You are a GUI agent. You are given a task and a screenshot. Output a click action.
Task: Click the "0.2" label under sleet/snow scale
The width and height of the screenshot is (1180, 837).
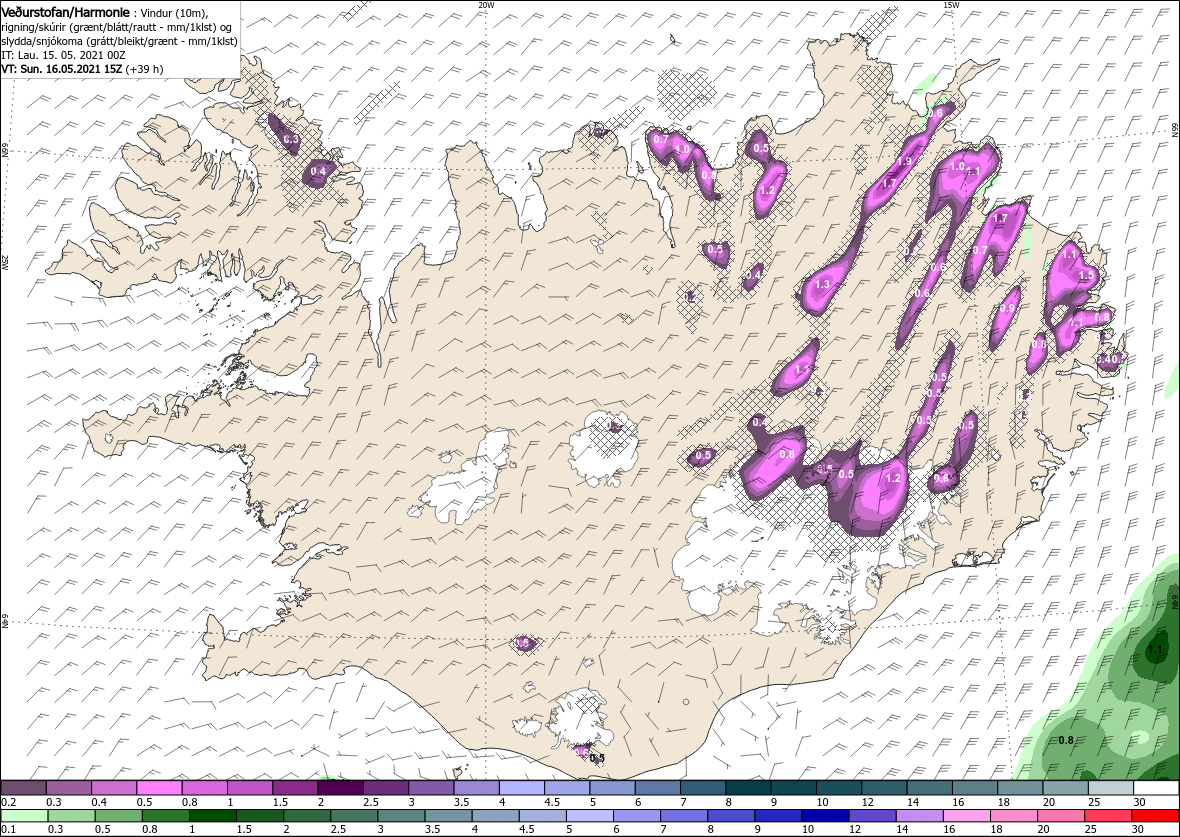(x=8, y=802)
